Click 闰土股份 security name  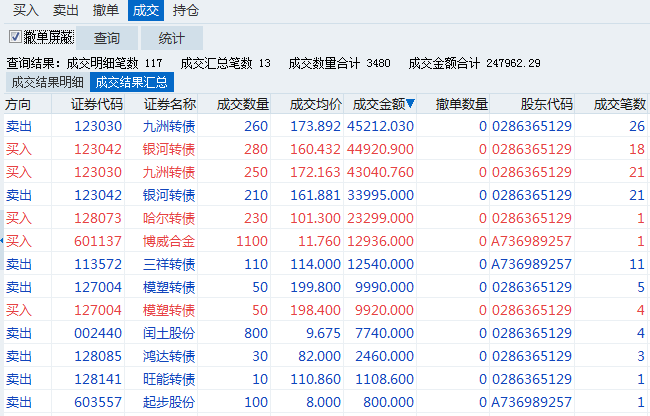pos(169,333)
